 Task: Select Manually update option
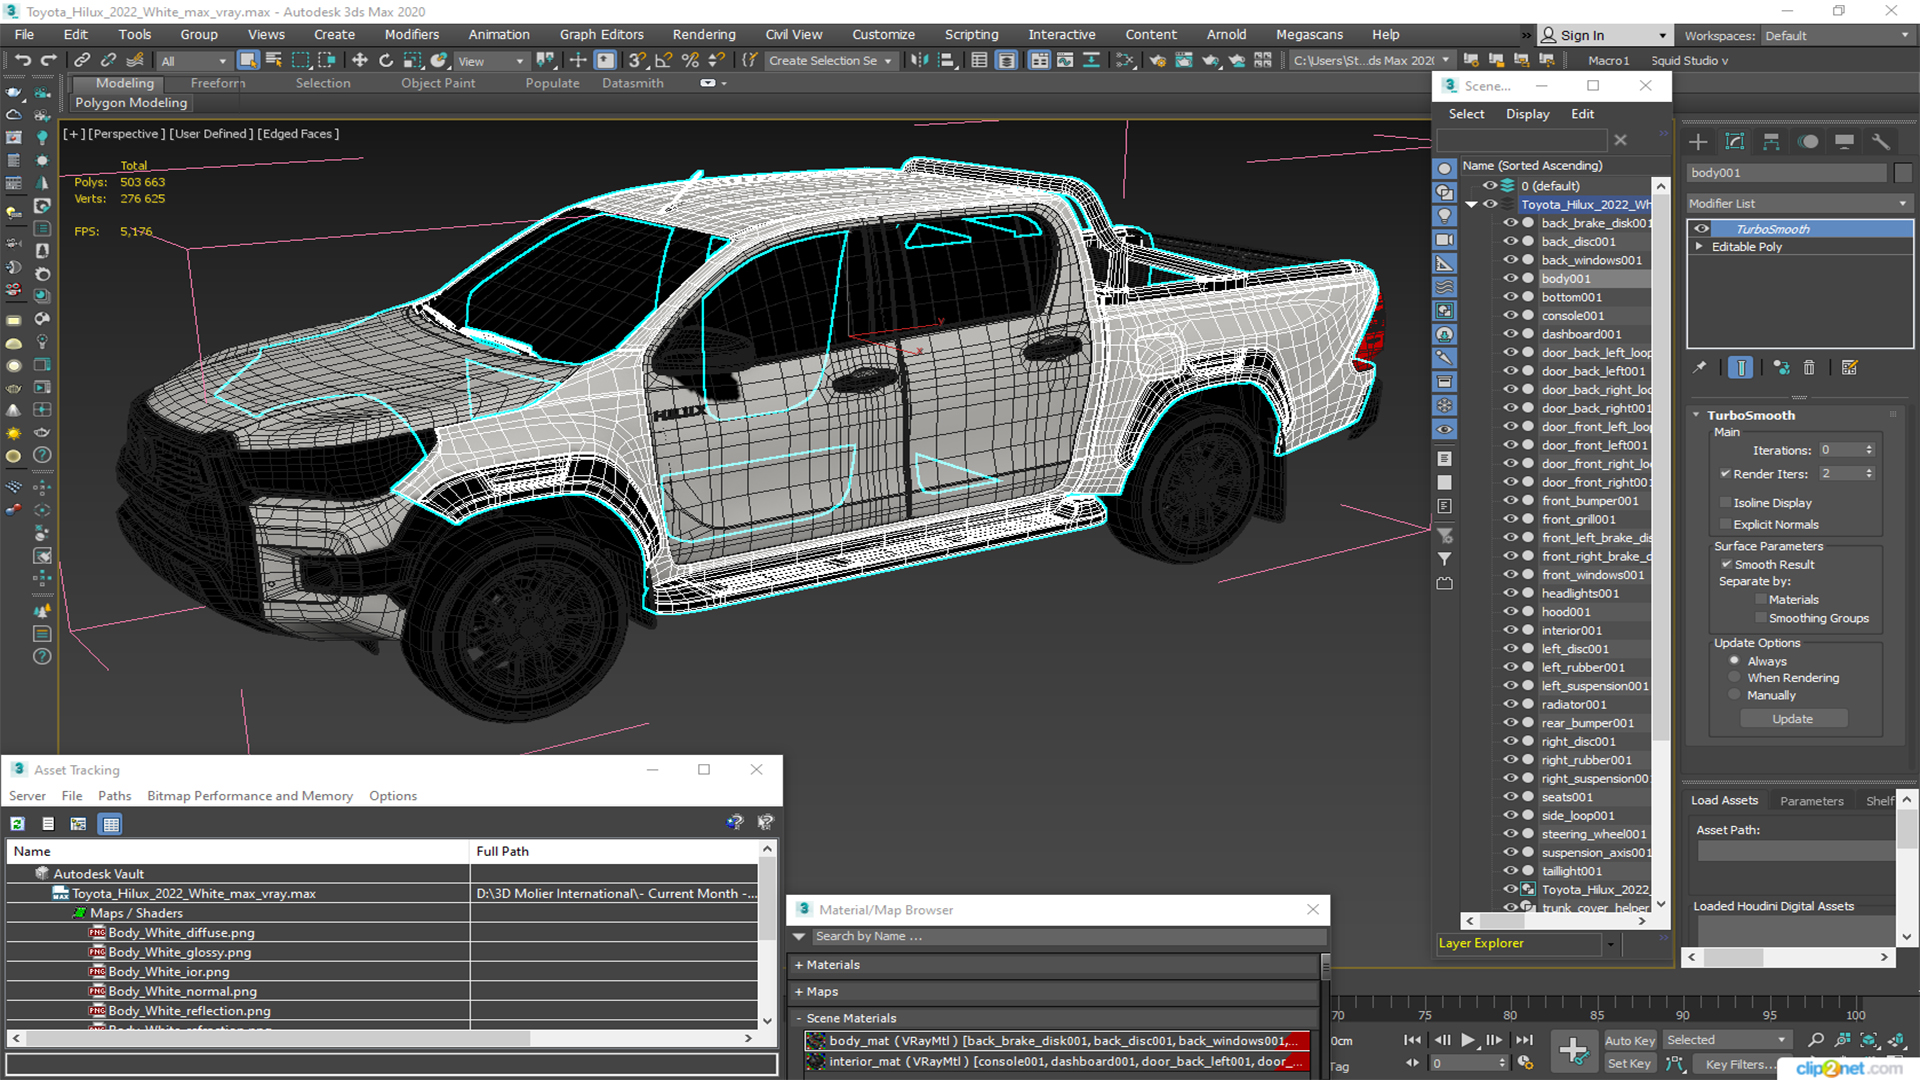(1735, 696)
